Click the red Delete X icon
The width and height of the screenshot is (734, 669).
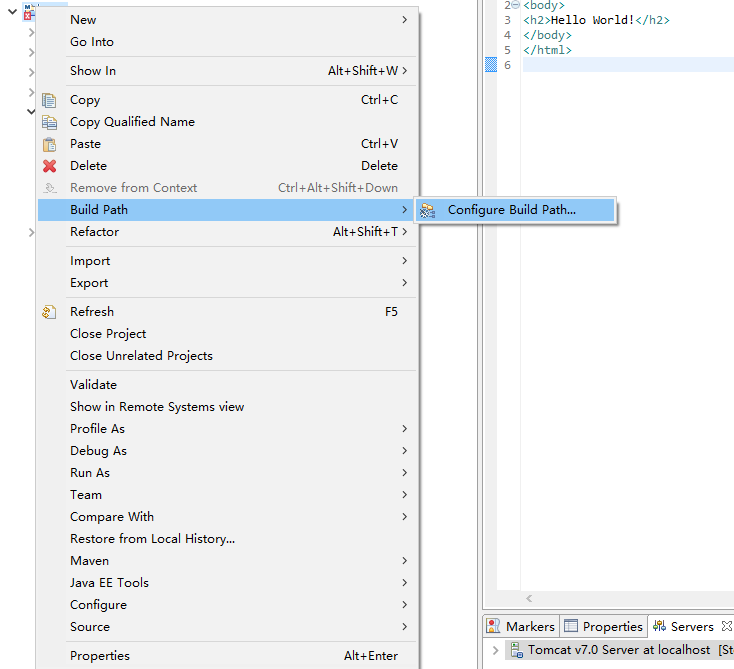pos(49,166)
